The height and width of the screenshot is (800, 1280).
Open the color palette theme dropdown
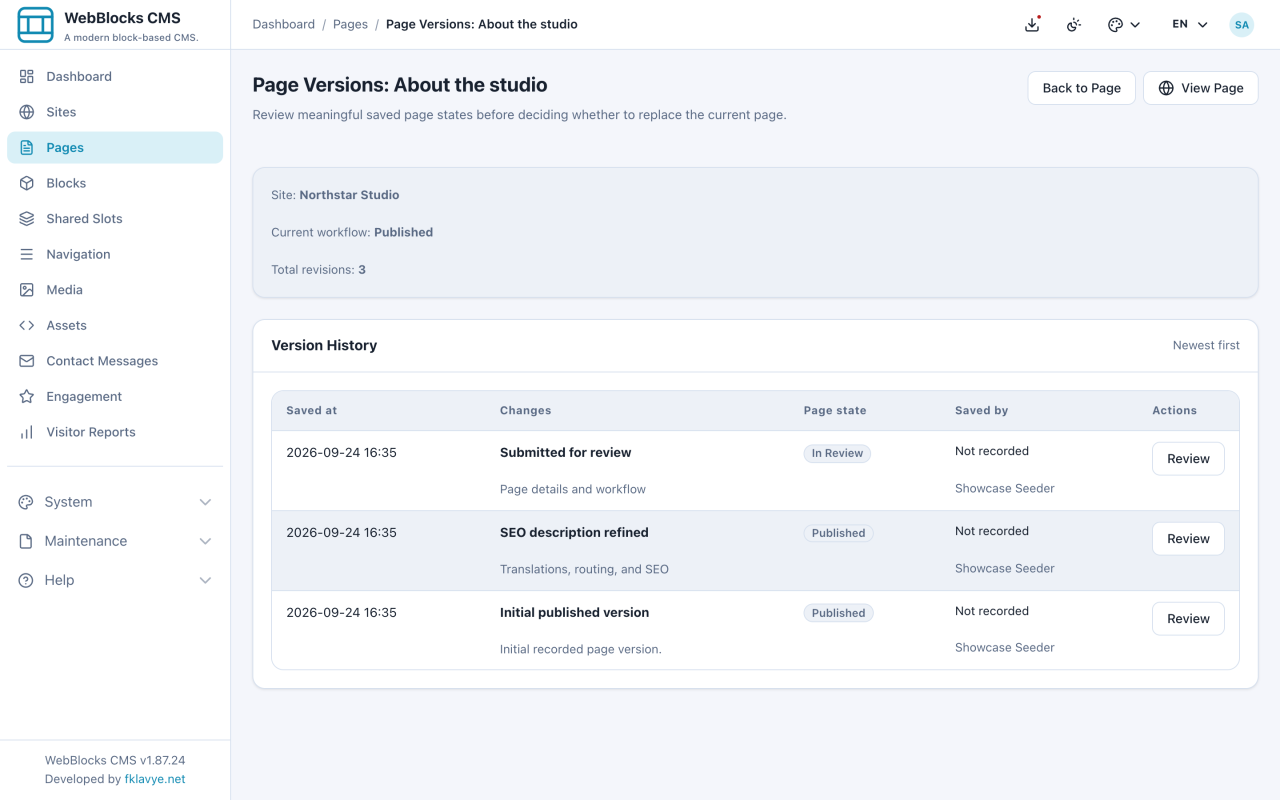pyautogui.click(x=1124, y=25)
